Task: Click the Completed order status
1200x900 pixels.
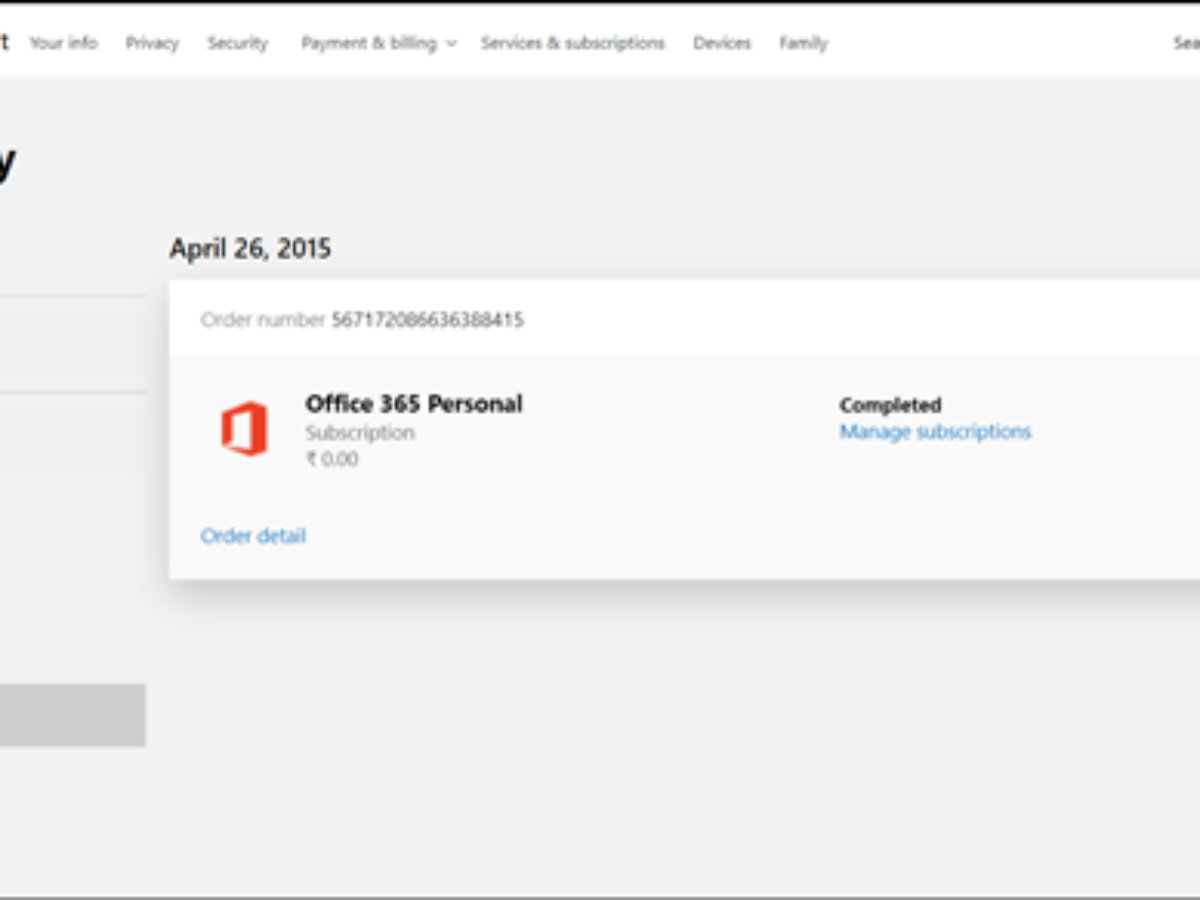Action: coord(890,405)
